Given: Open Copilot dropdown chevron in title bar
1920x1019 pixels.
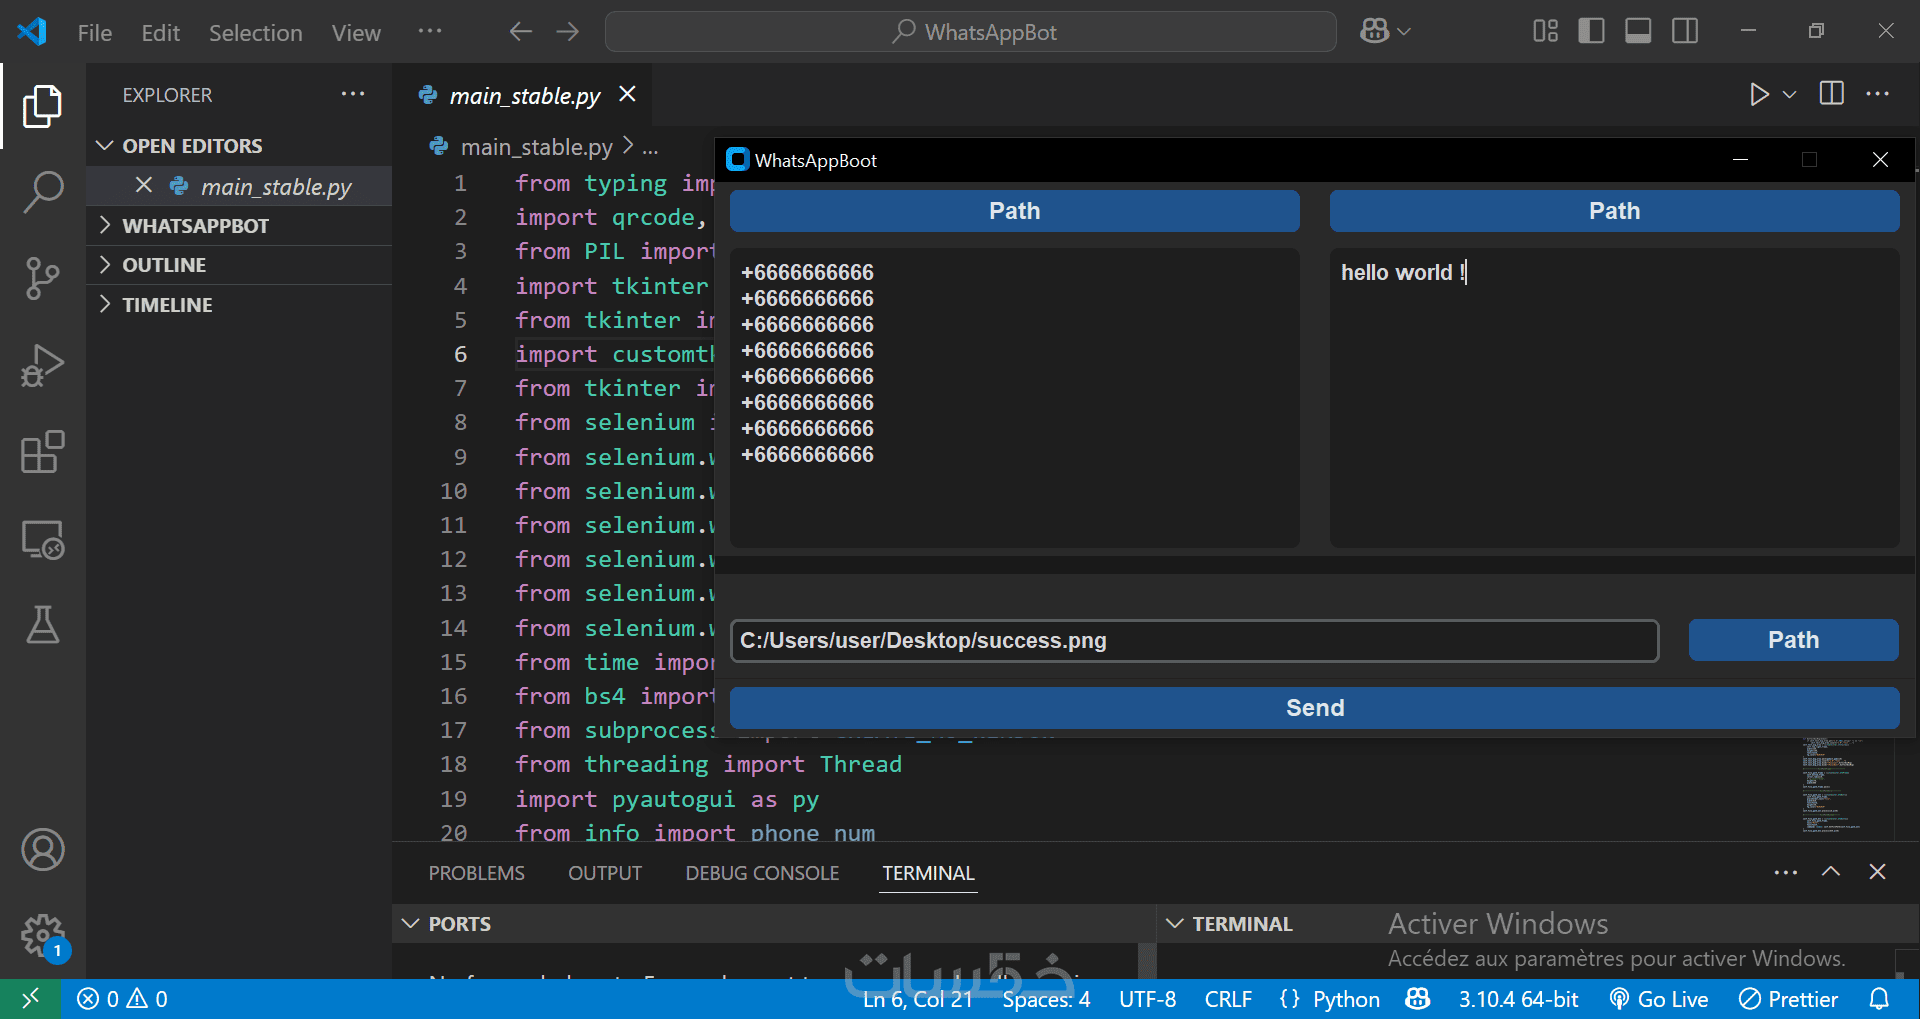Looking at the screenshot, I should [x=1404, y=32].
